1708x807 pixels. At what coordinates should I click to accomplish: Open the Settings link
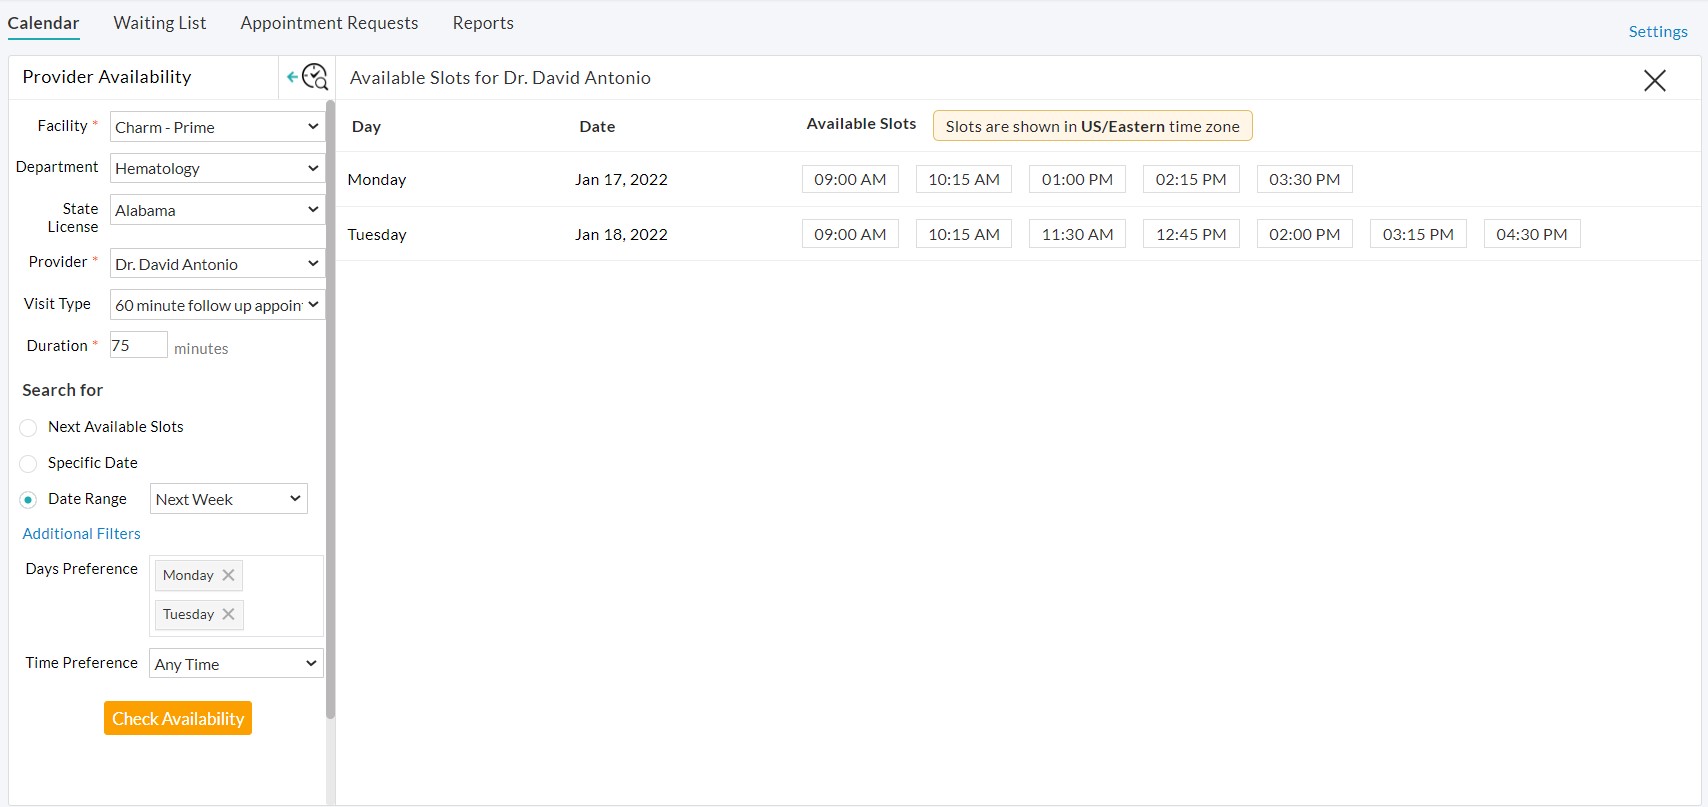pyautogui.click(x=1657, y=32)
